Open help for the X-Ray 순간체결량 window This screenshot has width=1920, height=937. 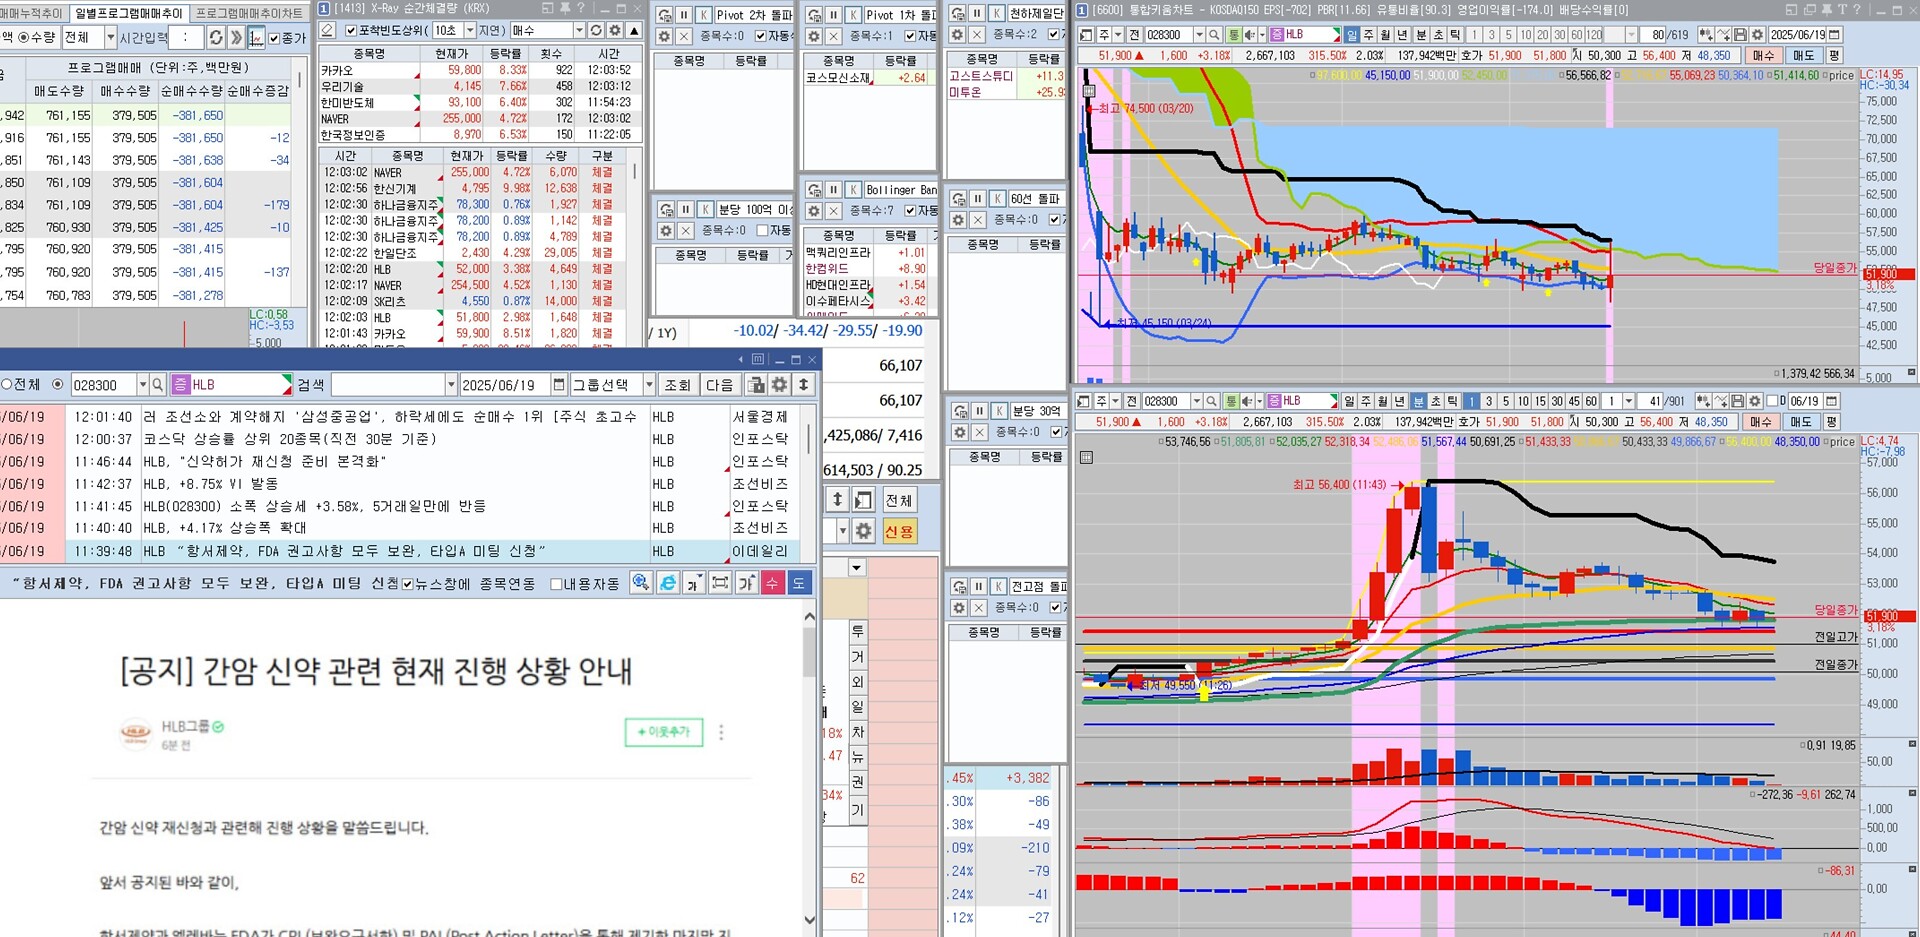[581, 8]
